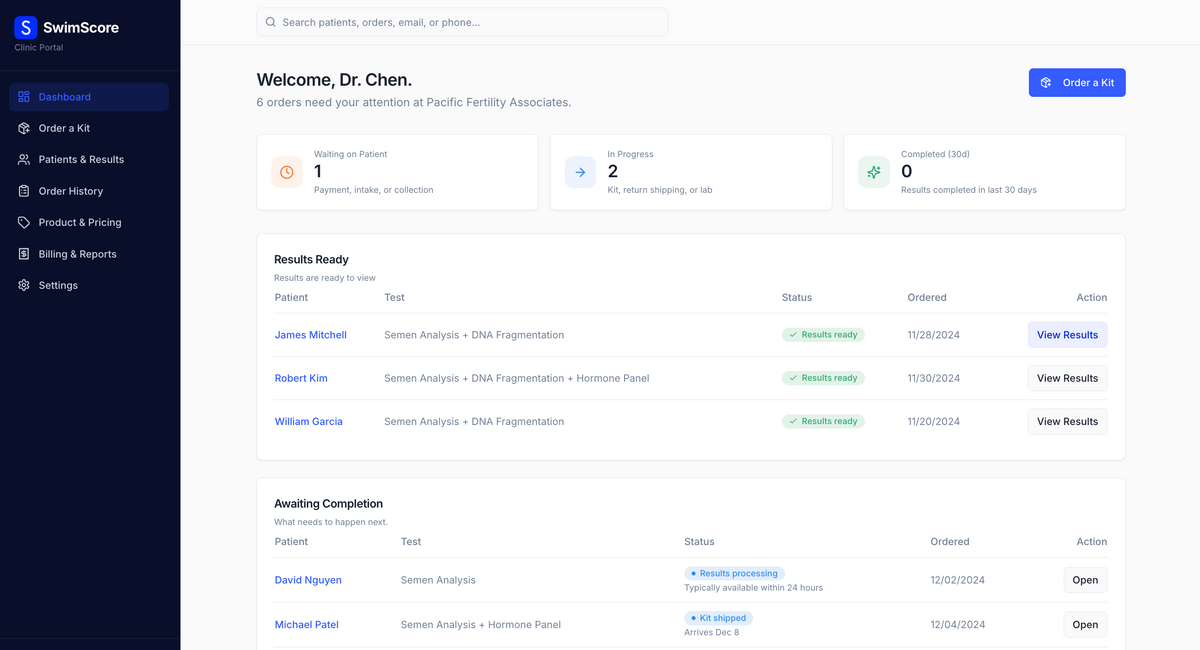This screenshot has width=1200, height=650.
Task: Click the Results processing status badge
Action: 734,573
